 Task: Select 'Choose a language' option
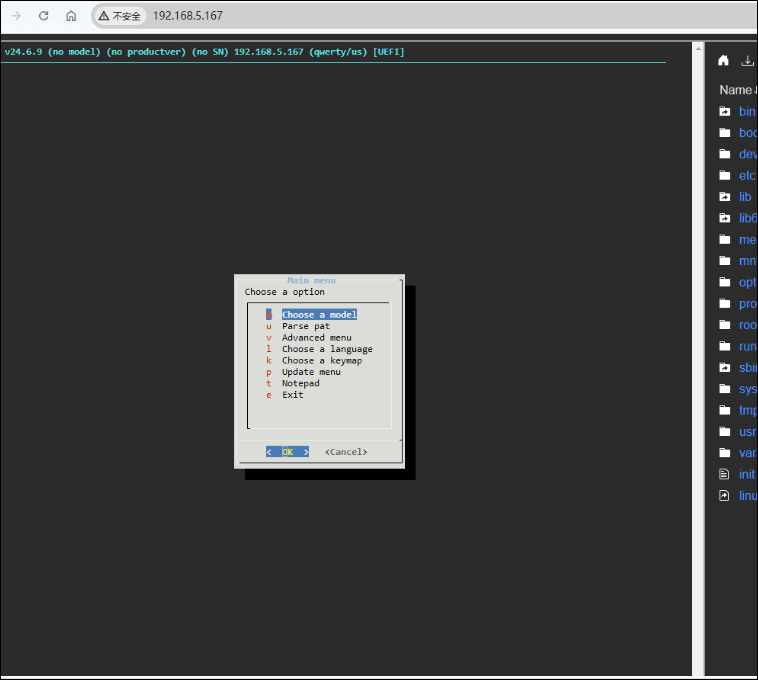pos(327,349)
